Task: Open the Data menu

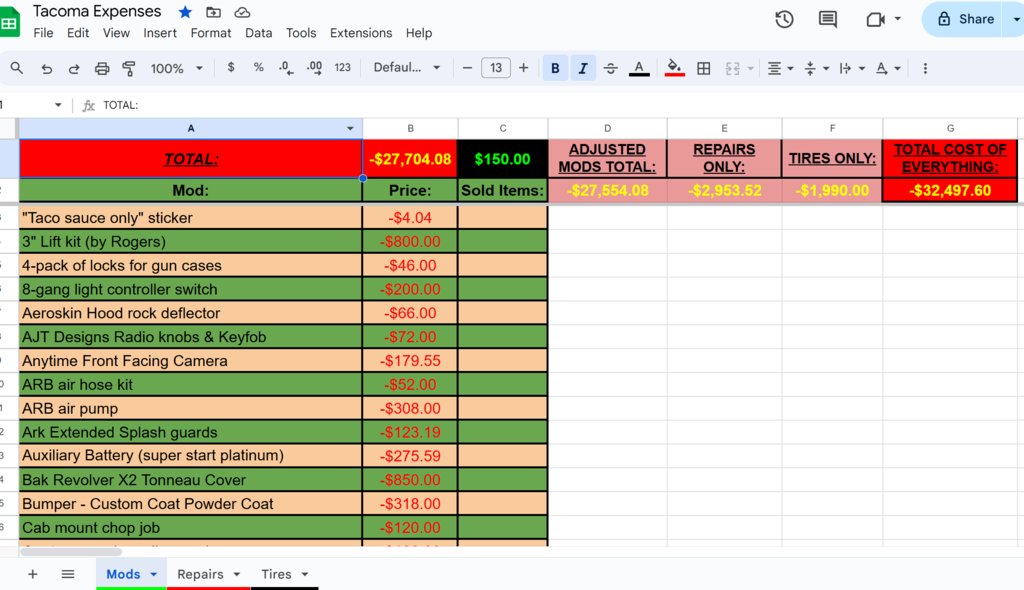Action: click(259, 33)
